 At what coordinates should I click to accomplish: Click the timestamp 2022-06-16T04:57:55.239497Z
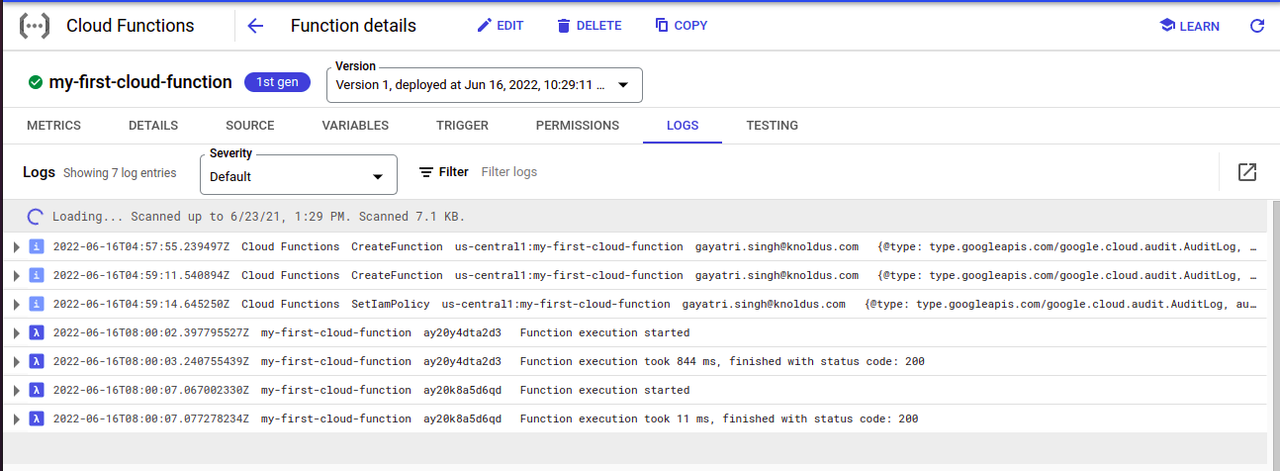click(141, 247)
